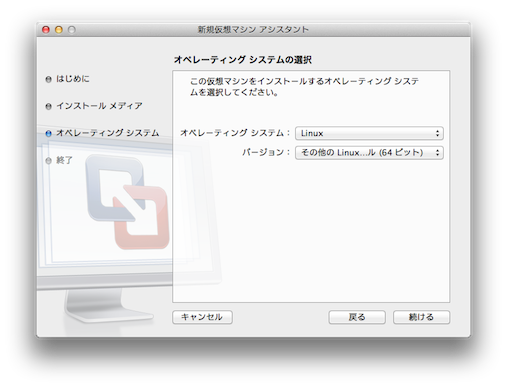Minimize the window with yellow button
This screenshot has height=388, width=507.
click(x=59, y=30)
